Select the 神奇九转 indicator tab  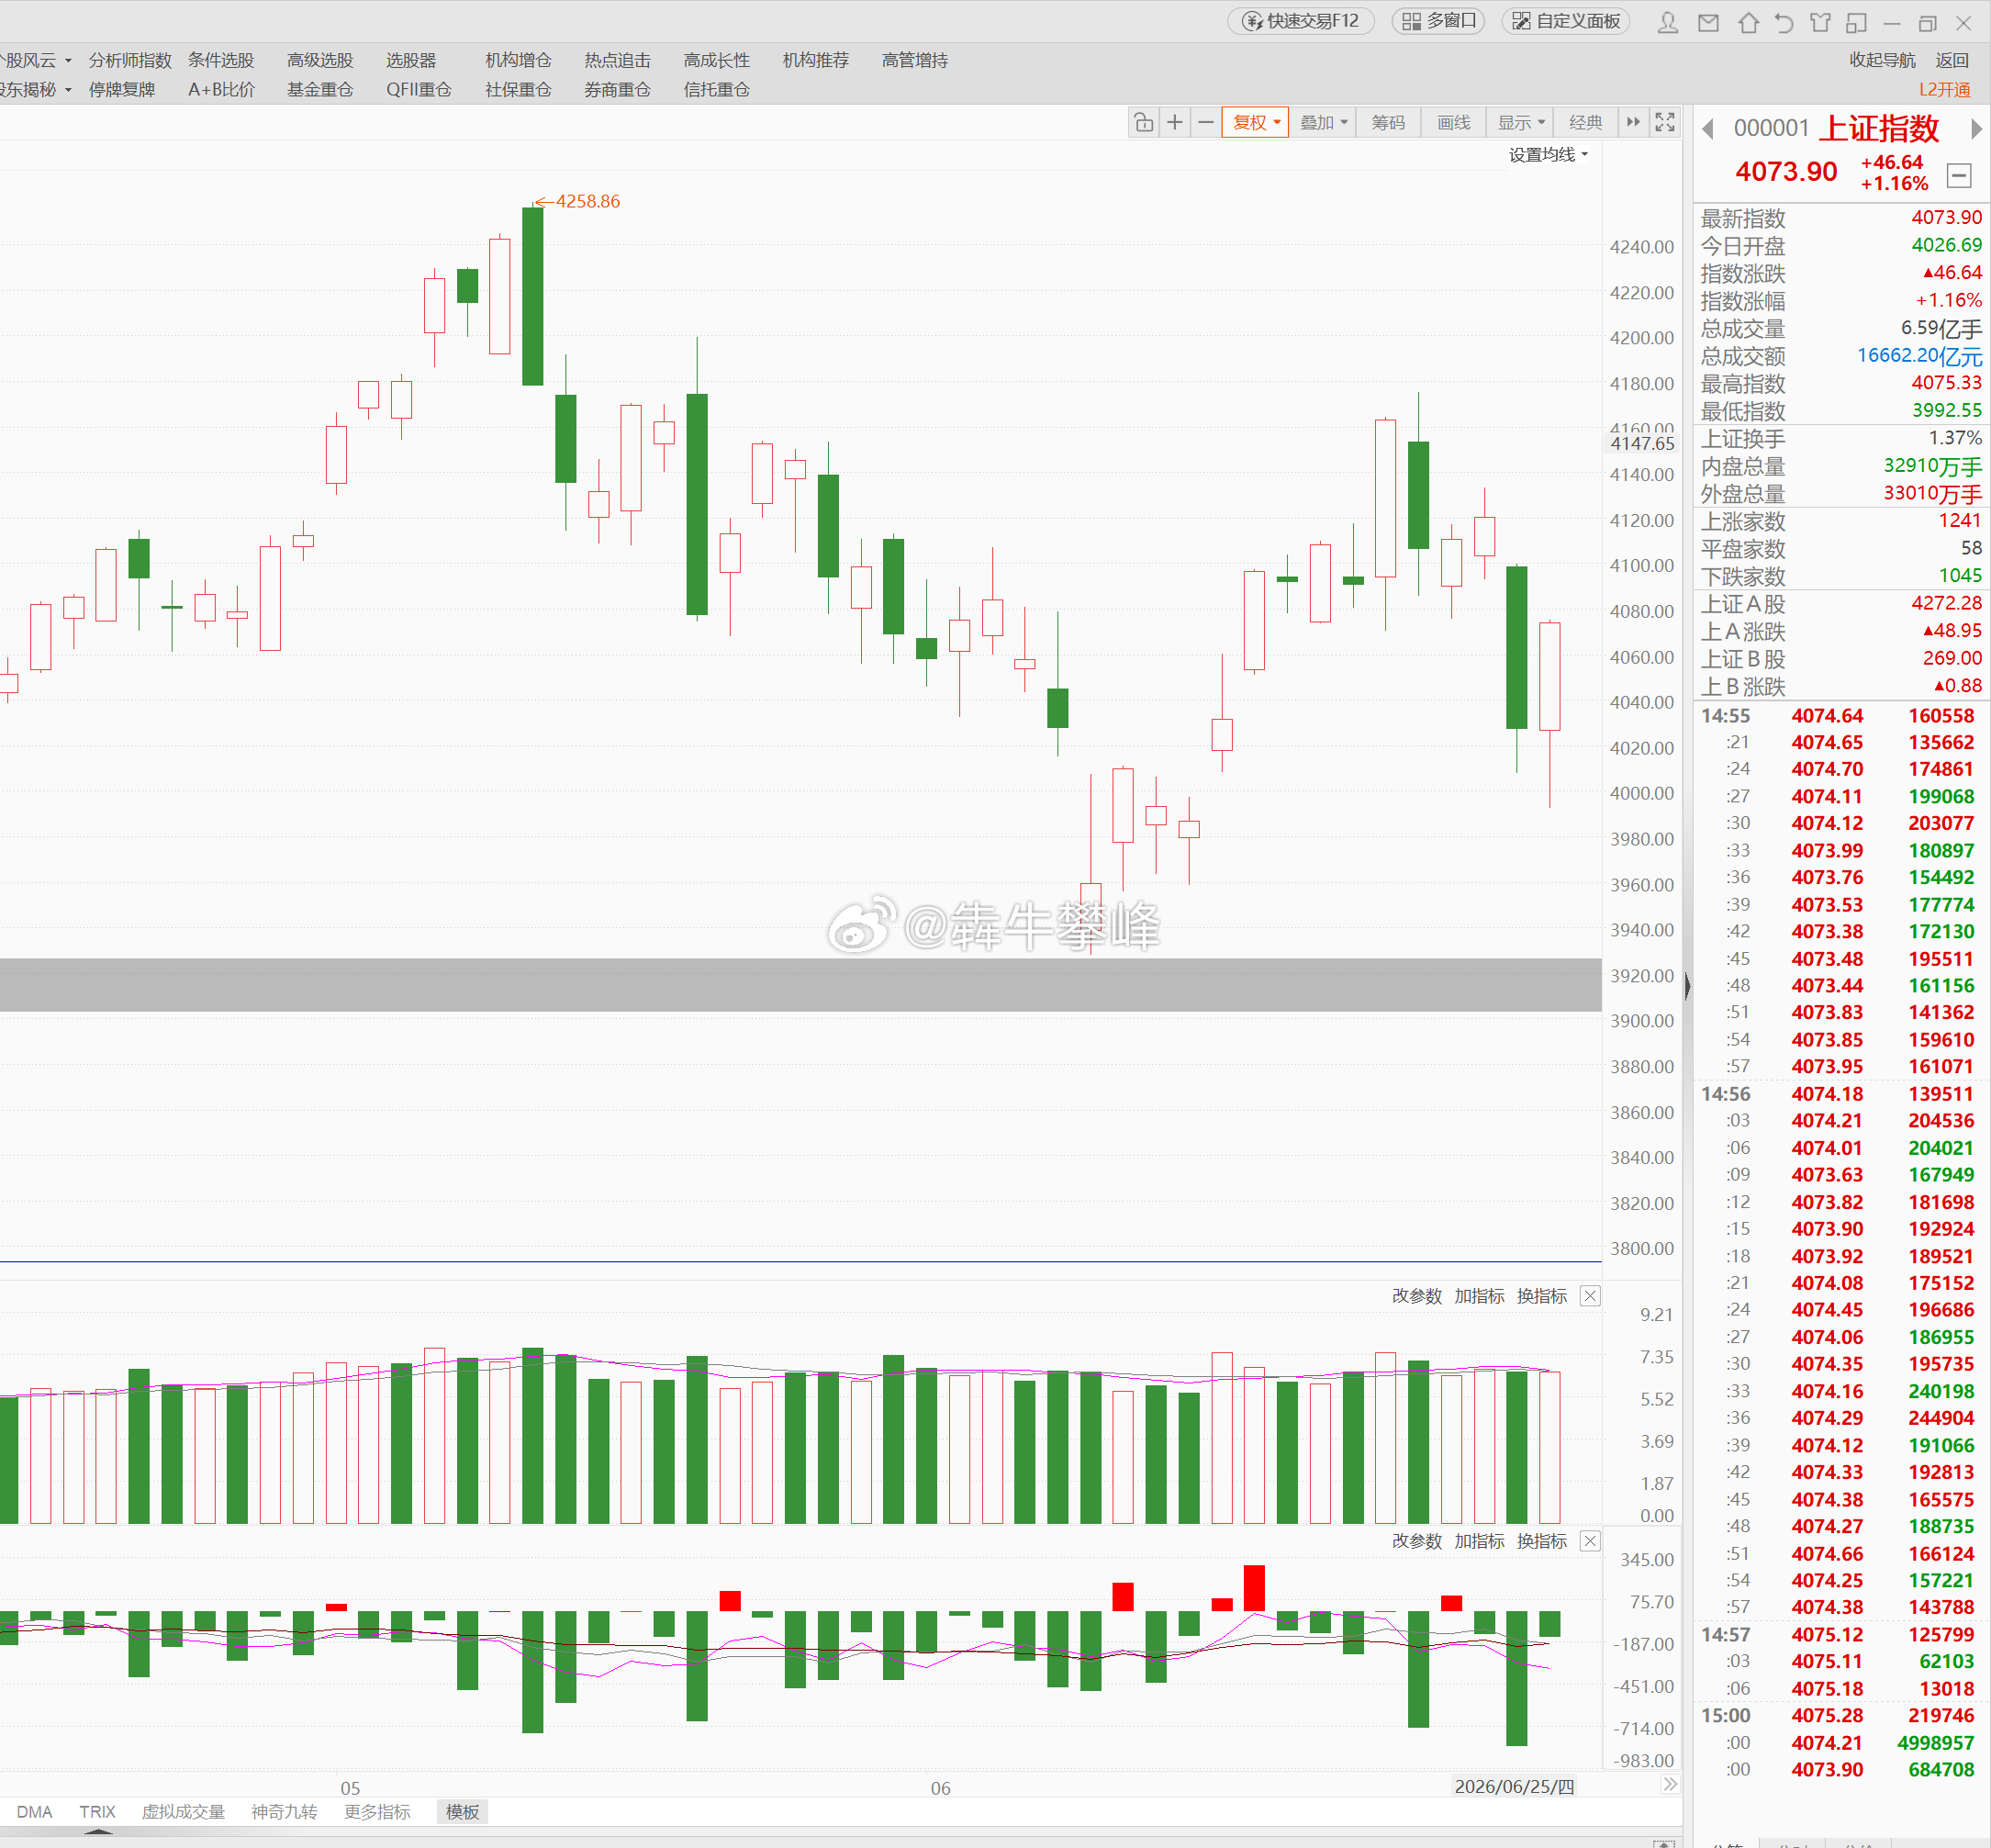(x=284, y=1811)
